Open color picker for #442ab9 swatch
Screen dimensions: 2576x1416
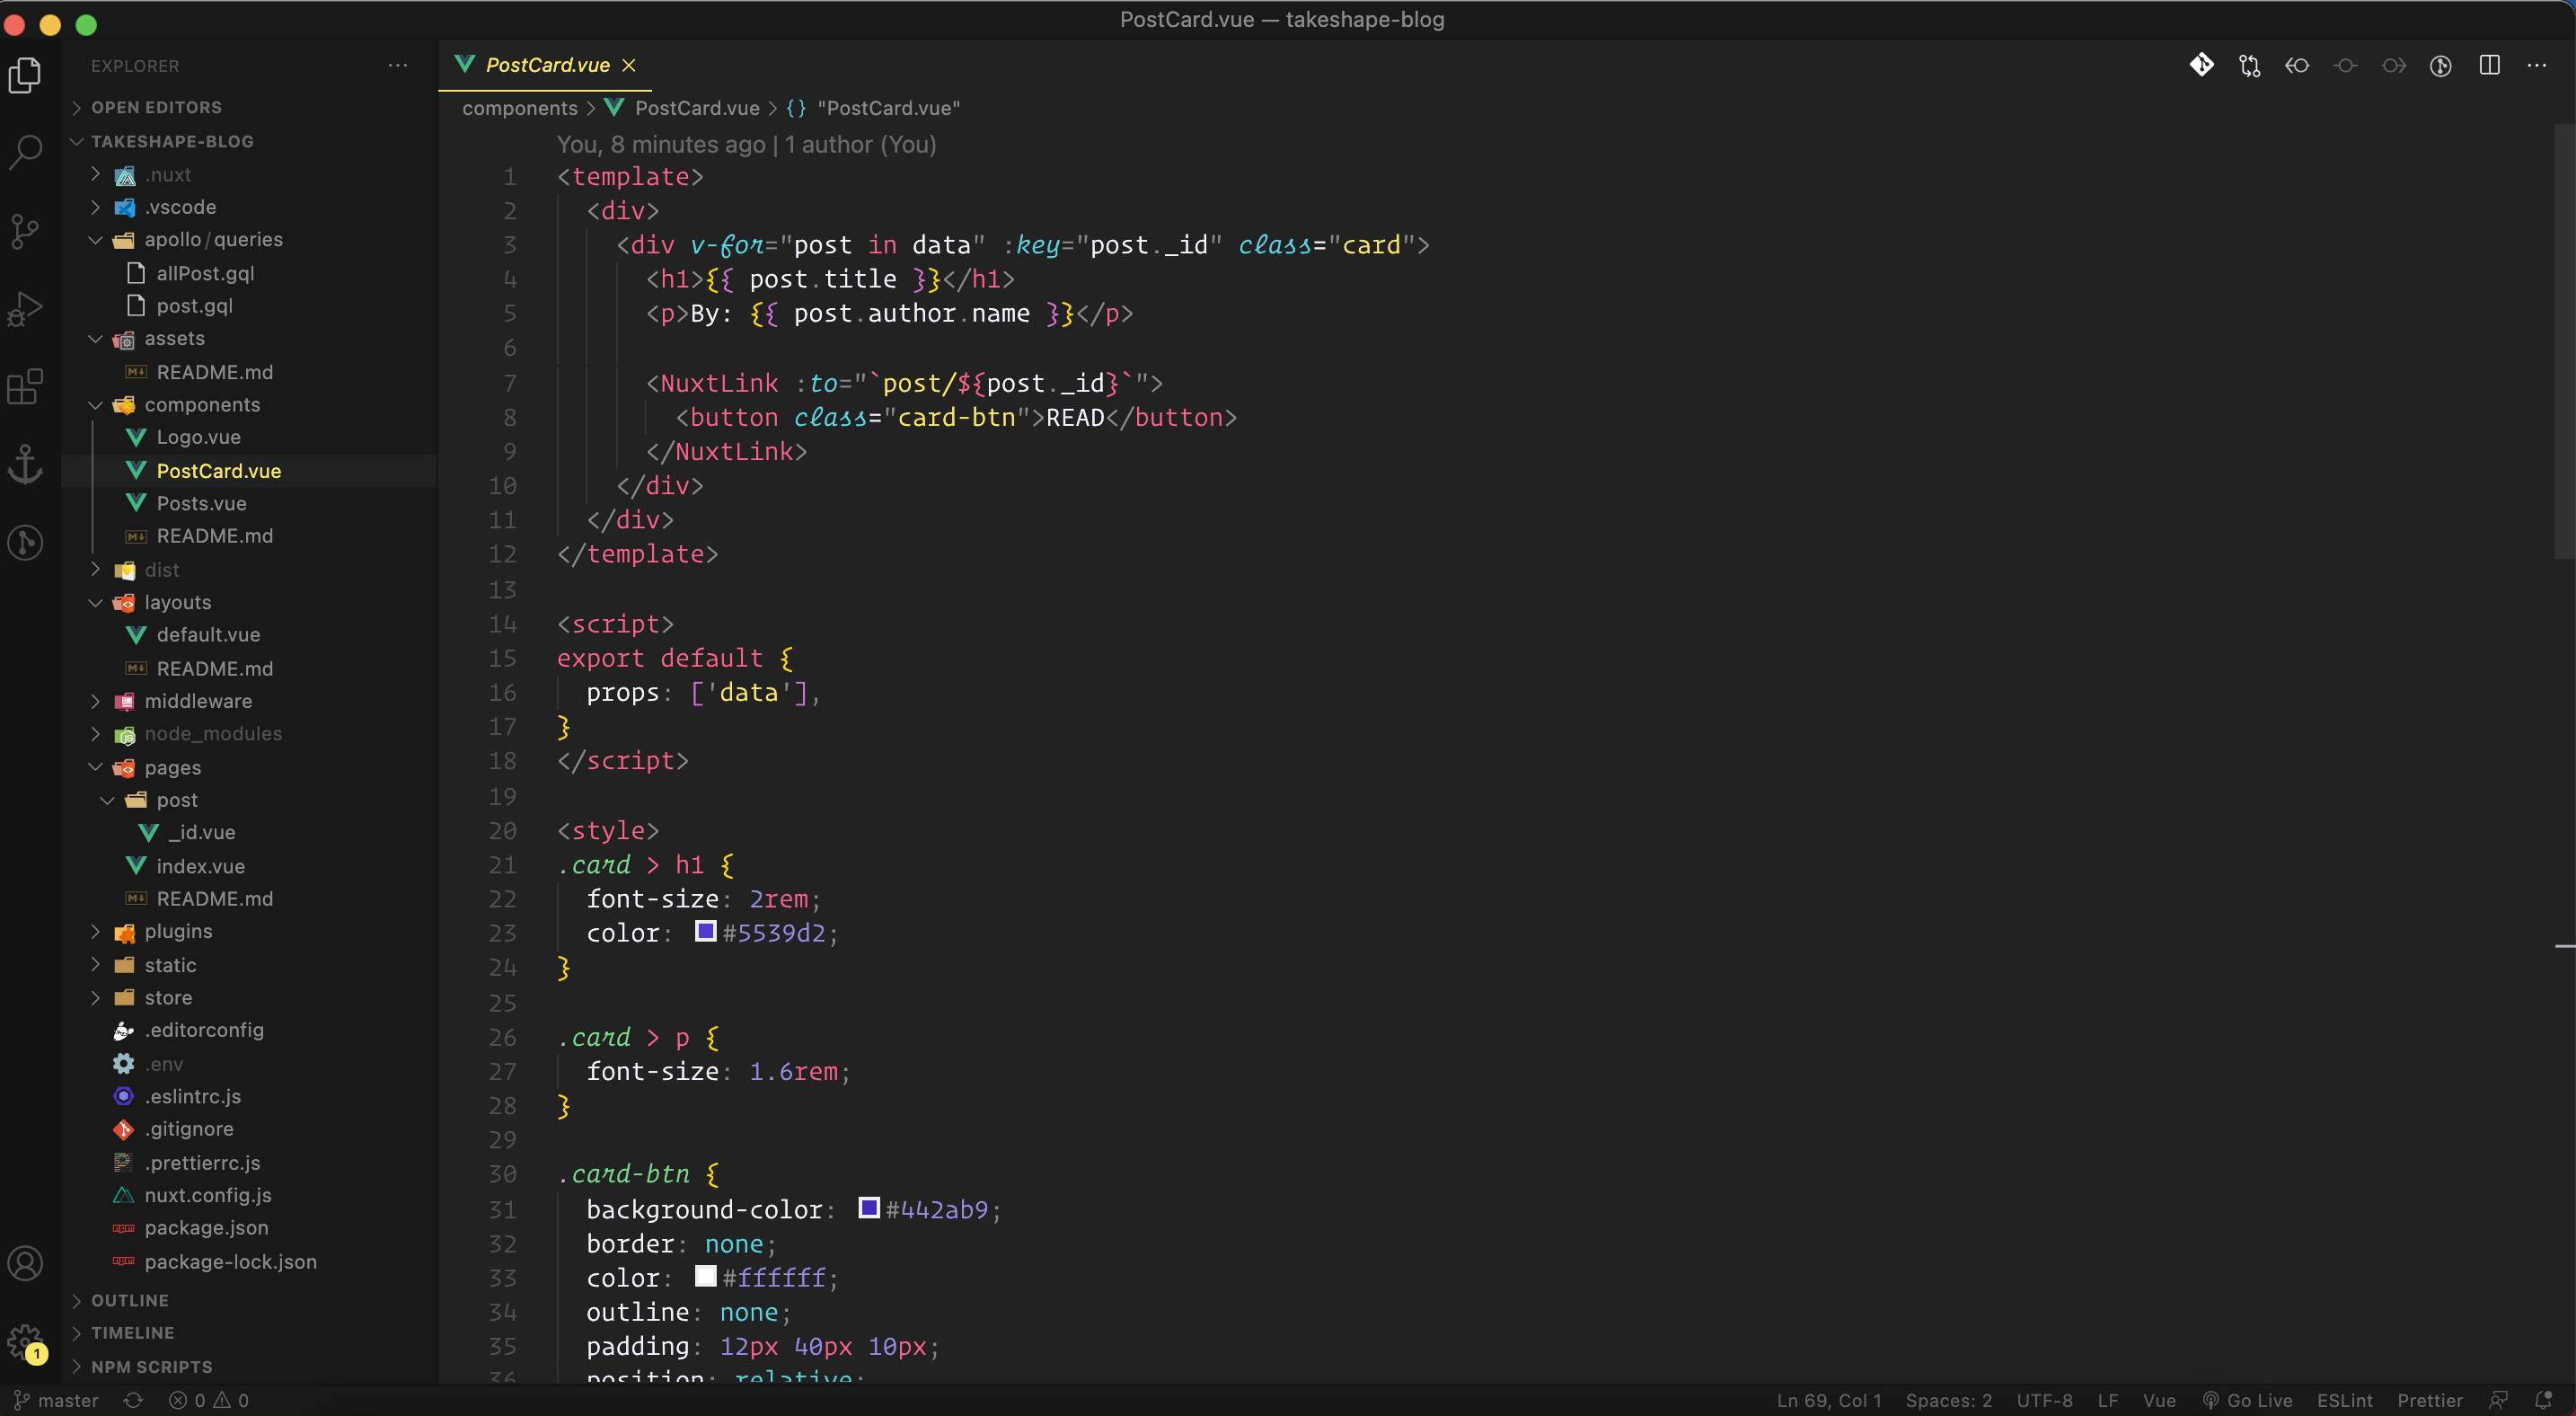pyautogui.click(x=868, y=1208)
